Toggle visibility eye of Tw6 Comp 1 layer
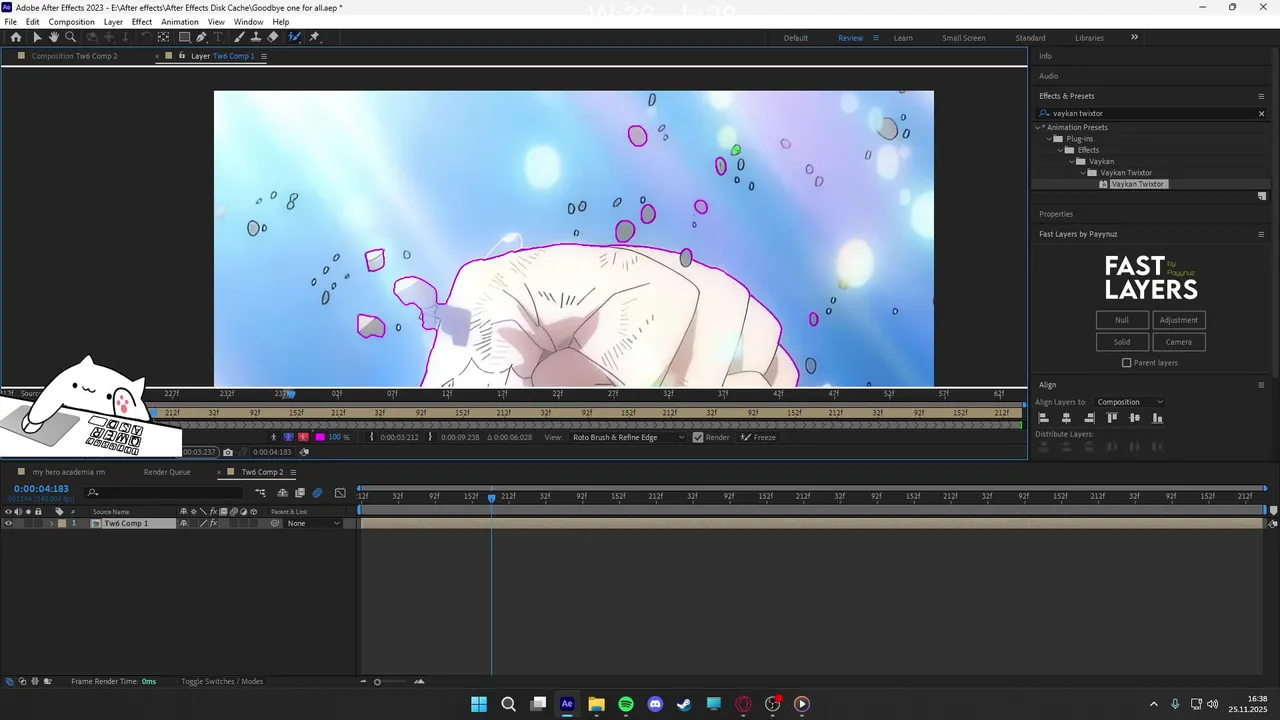This screenshot has width=1280, height=720. (8, 523)
